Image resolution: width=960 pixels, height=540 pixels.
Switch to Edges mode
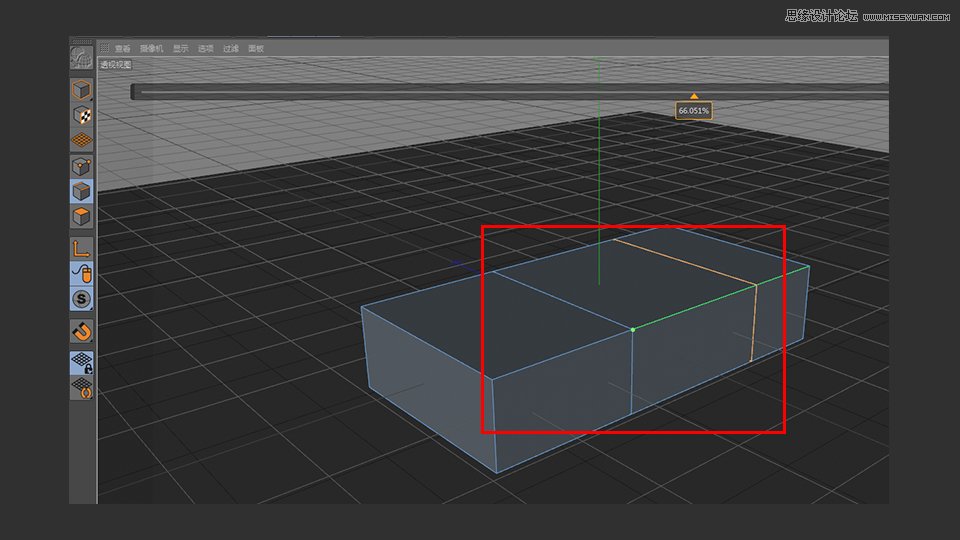point(81,192)
